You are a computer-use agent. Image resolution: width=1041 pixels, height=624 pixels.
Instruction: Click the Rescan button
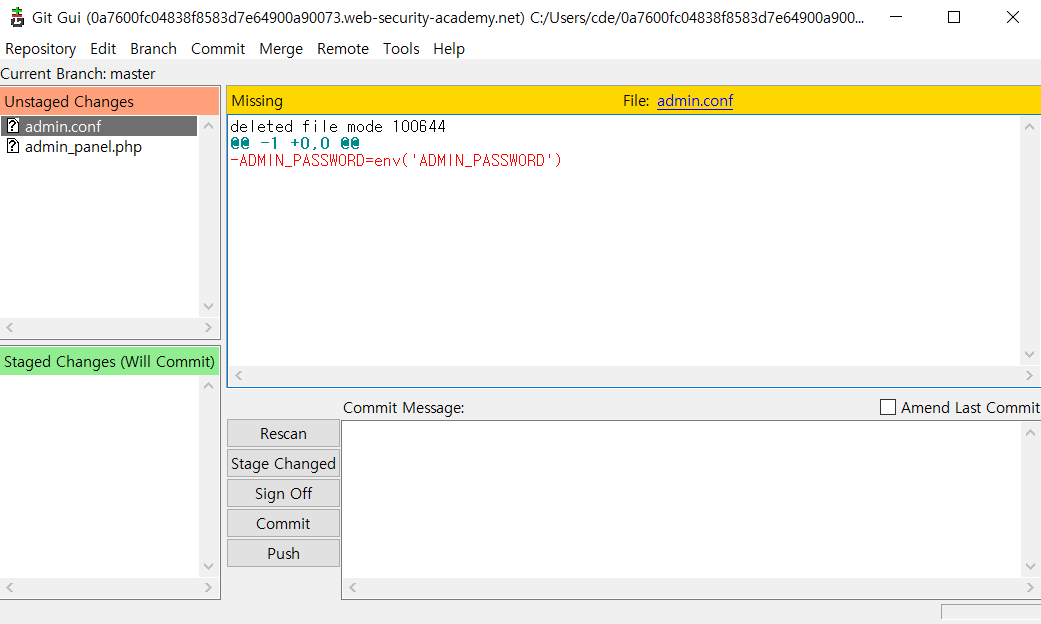tap(283, 433)
